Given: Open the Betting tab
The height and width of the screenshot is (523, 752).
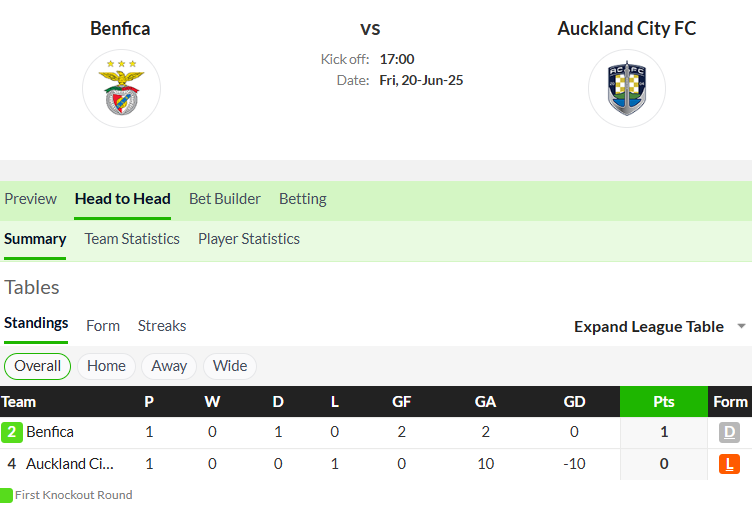Looking at the screenshot, I should [x=303, y=199].
